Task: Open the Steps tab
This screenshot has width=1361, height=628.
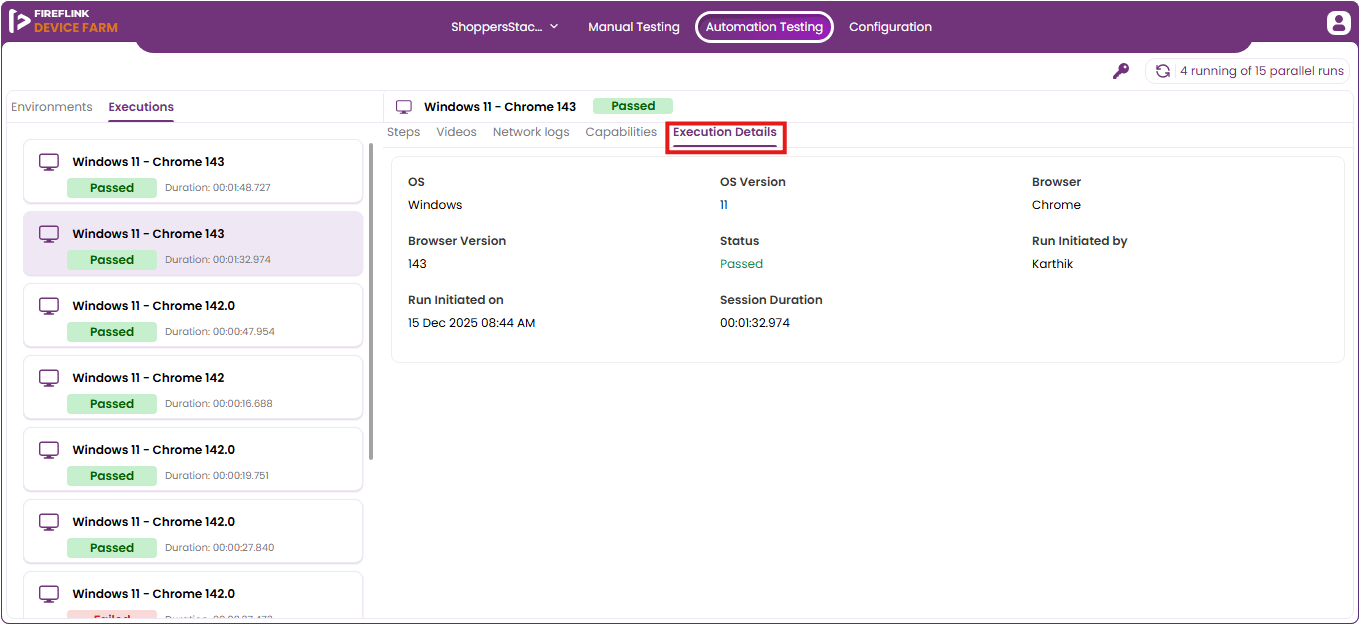Action: pos(404,132)
